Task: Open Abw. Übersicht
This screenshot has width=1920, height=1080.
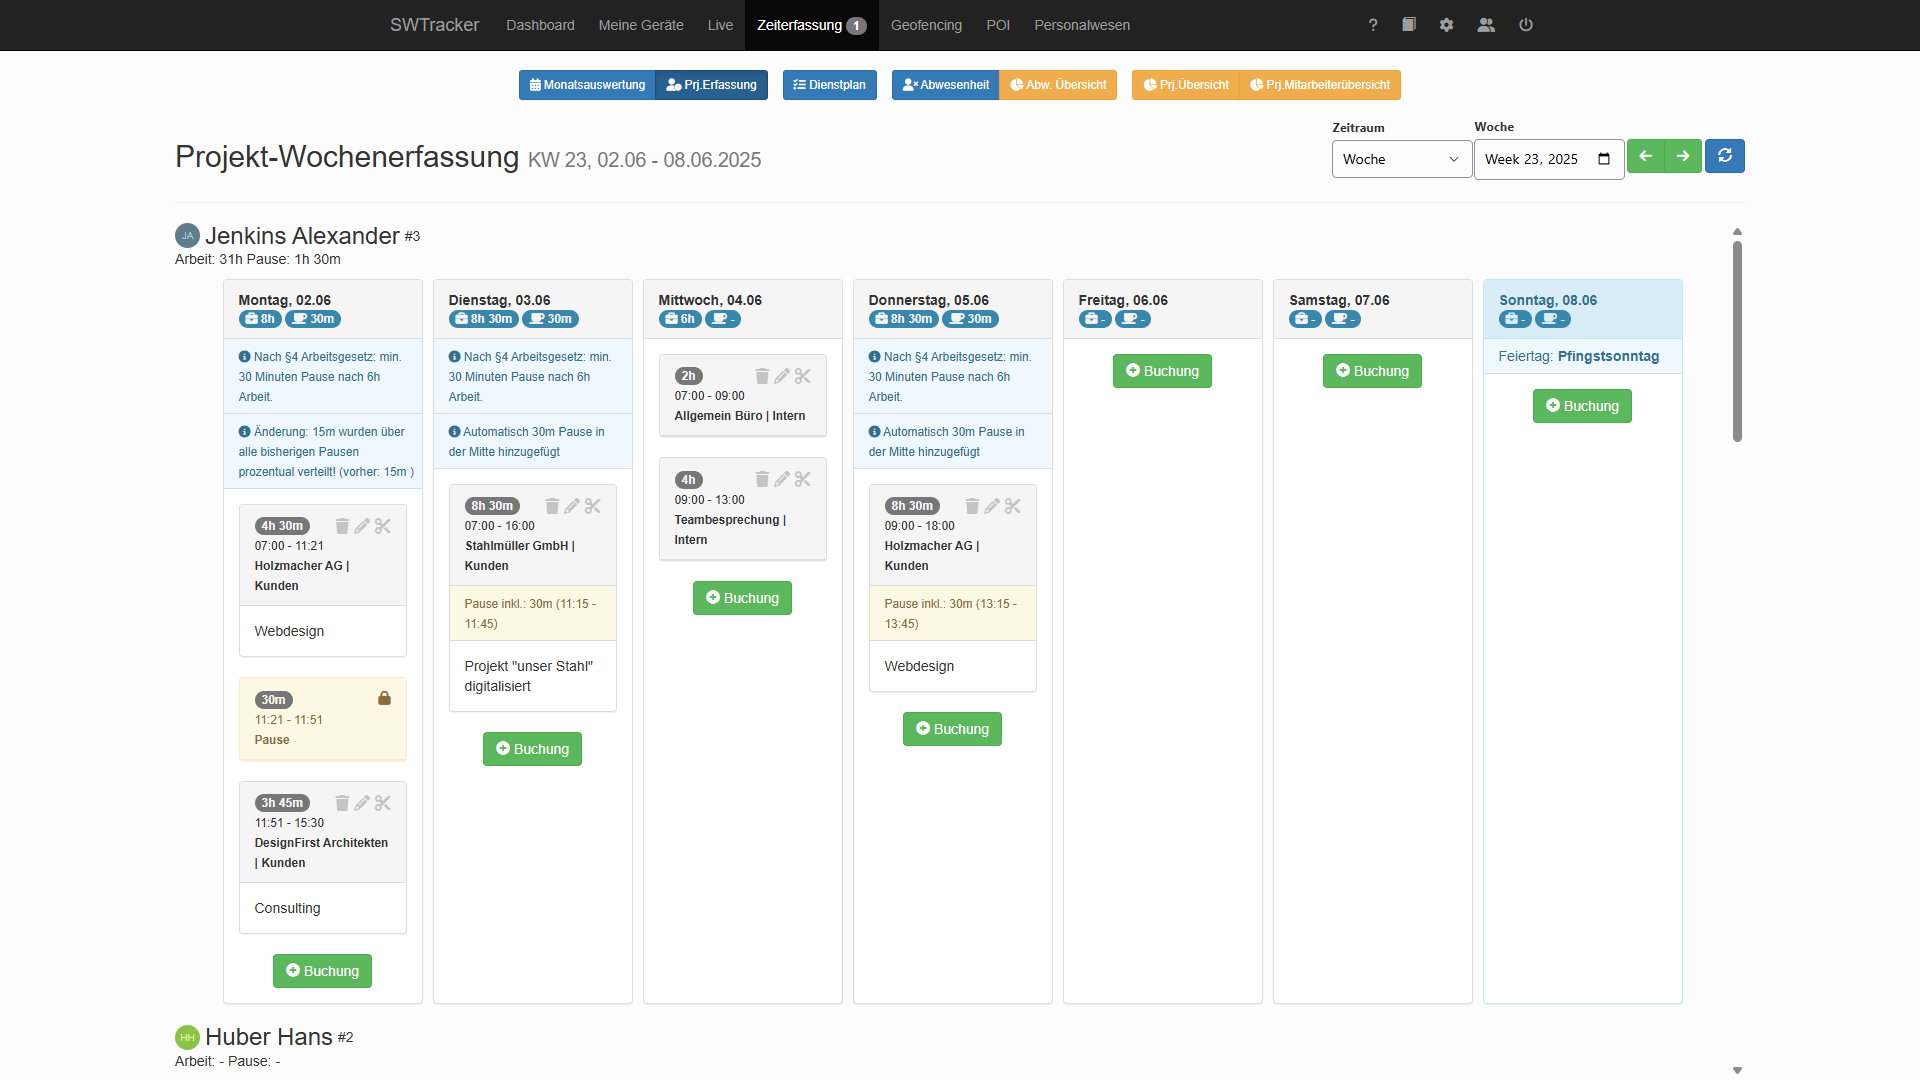Action: (x=1058, y=85)
